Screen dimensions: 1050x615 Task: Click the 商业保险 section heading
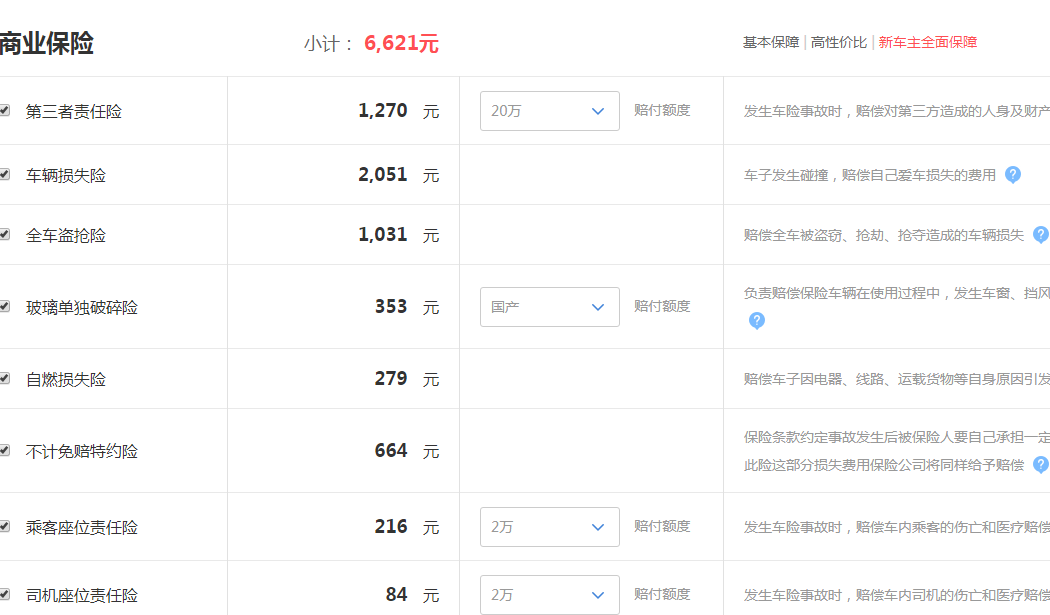coord(47,44)
